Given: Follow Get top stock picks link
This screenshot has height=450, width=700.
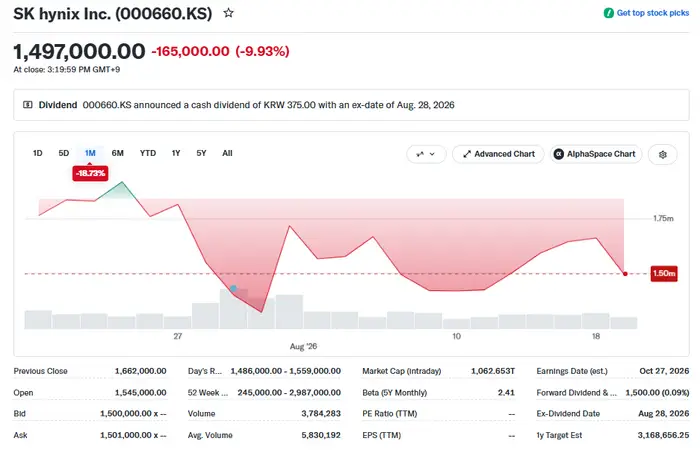Looking at the screenshot, I should tap(653, 13).
